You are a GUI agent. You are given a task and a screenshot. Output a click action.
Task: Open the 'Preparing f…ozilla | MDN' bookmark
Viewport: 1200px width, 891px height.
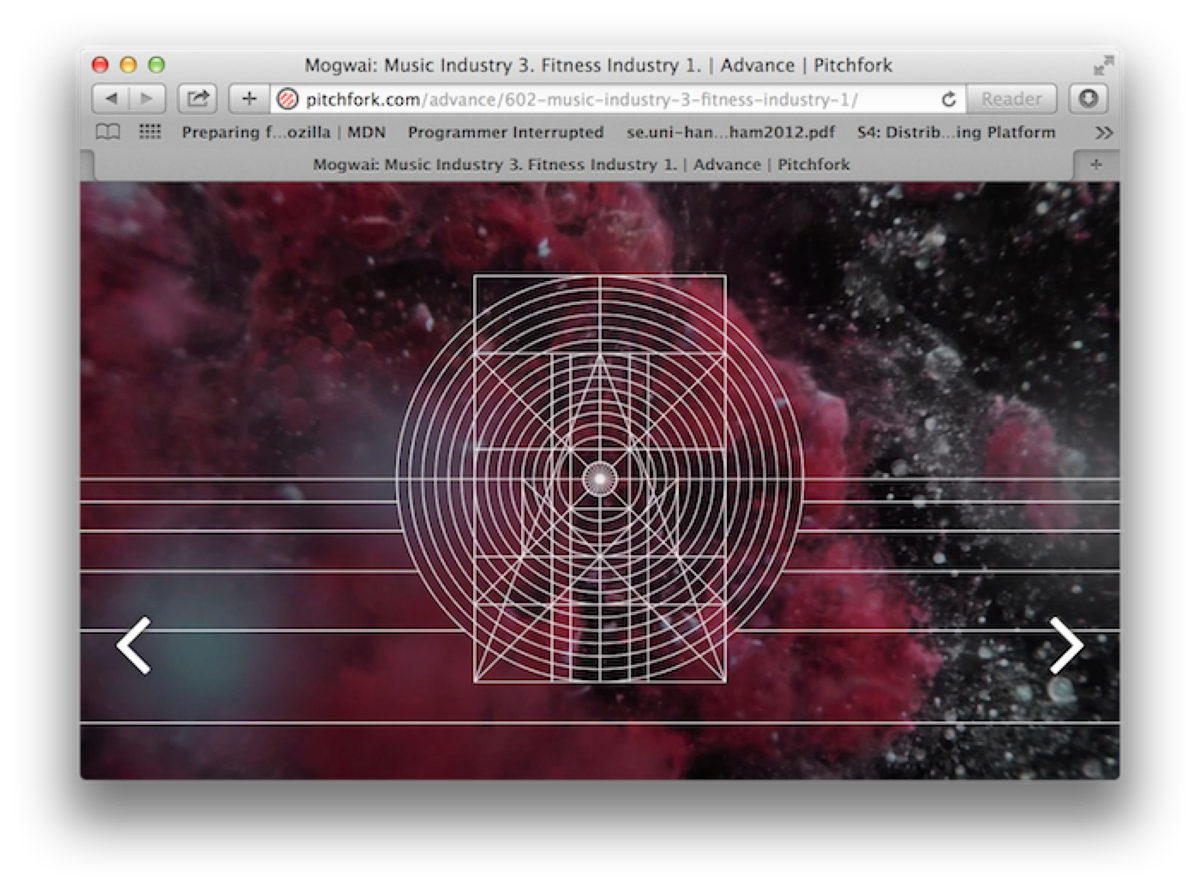point(283,132)
